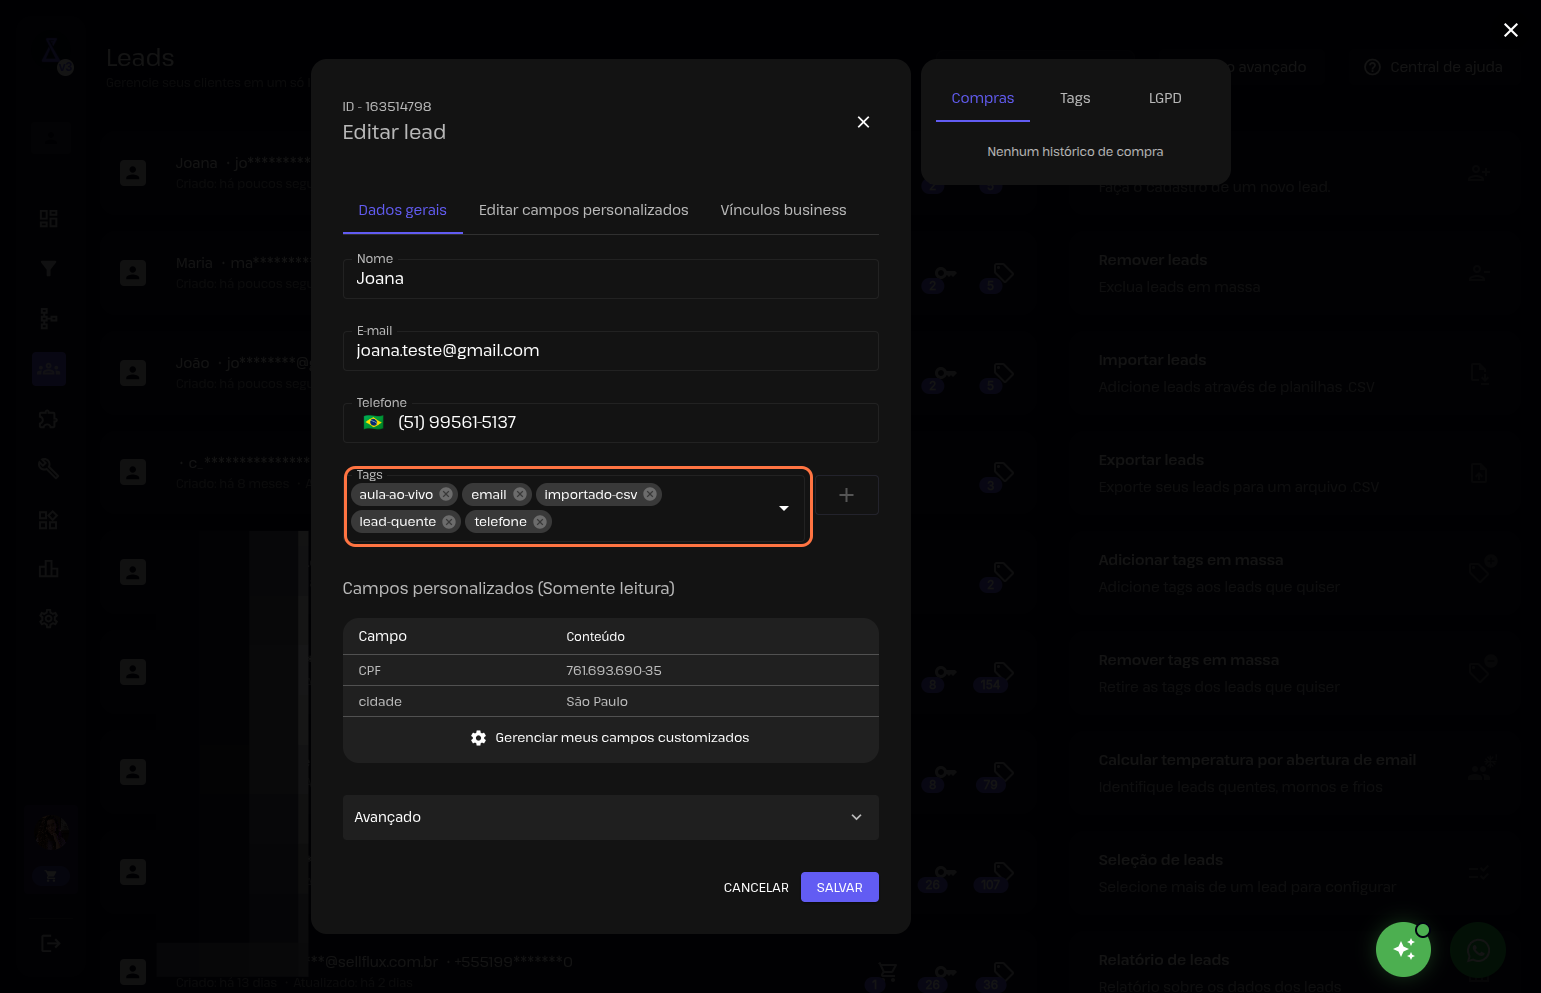Open the green AI assistant button
The width and height of the screenshot is (1541, 993).
1403,949
